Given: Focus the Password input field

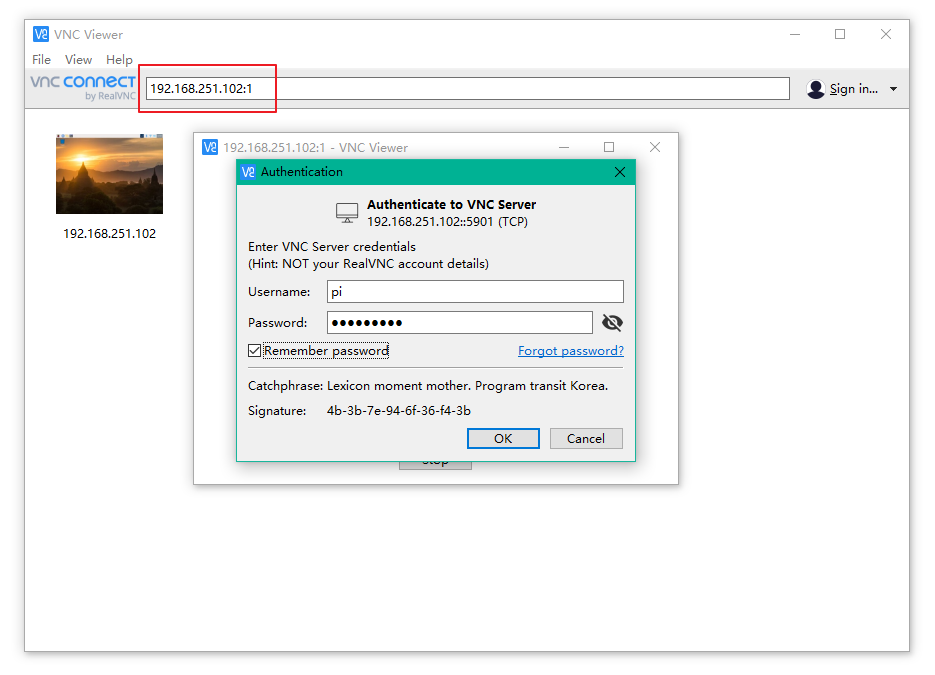Looking at the screenshot, I should 459,322.
